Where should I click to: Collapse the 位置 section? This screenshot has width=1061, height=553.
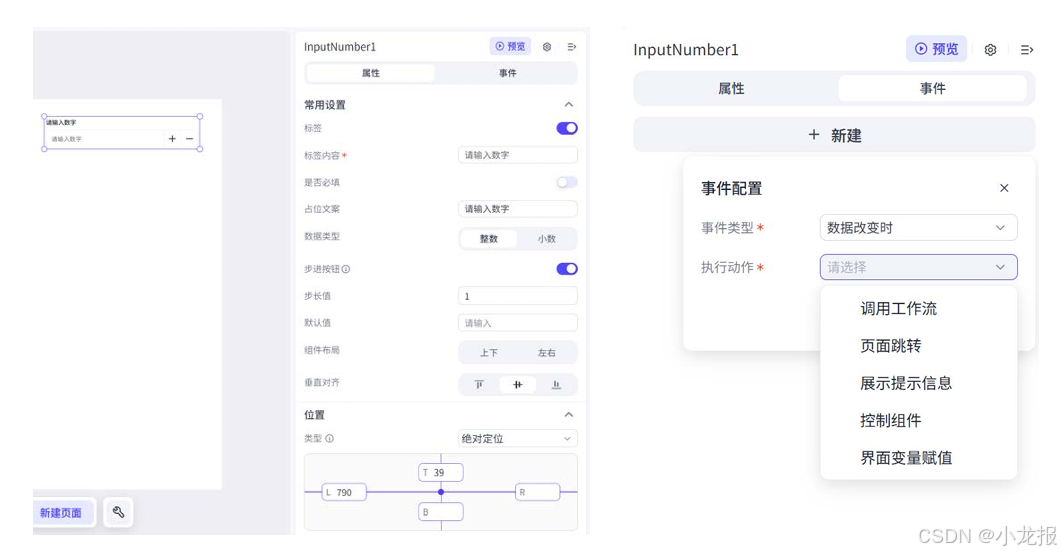tap(568, 414)
